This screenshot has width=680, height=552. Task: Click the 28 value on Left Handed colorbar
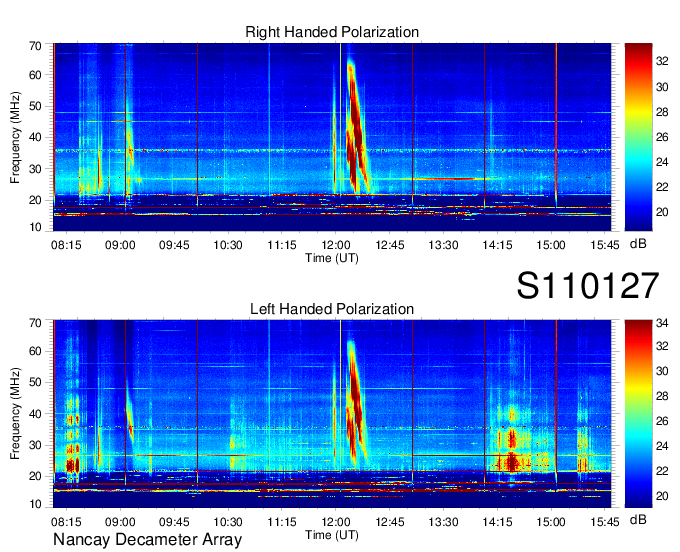coord(662,396)
